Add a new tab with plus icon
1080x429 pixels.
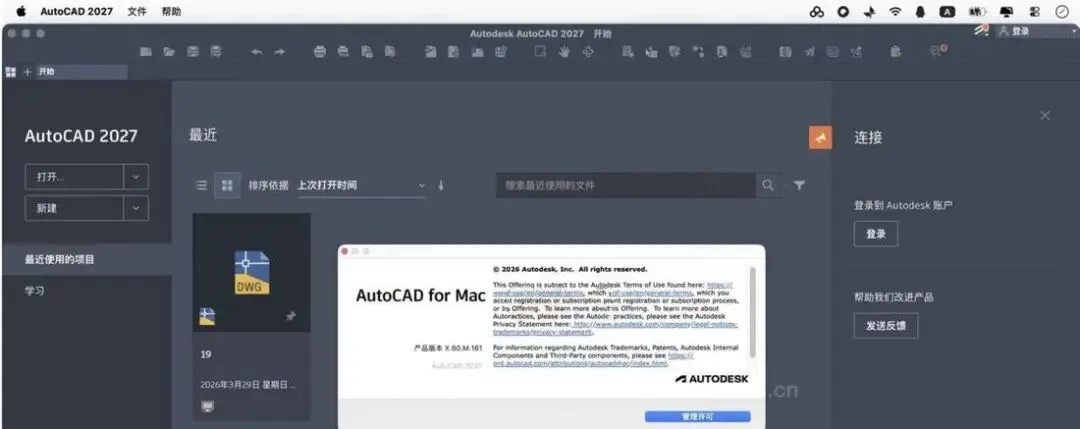click(28, 72)
